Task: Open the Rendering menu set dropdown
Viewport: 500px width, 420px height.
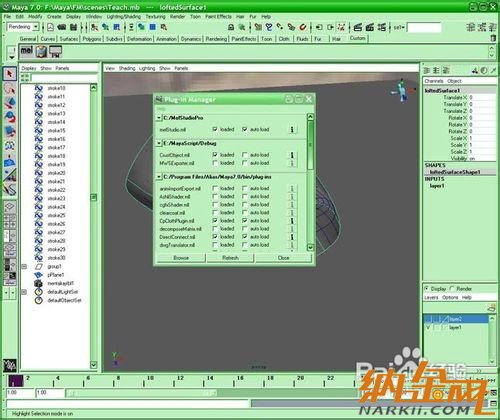Action: coord(23,27)
